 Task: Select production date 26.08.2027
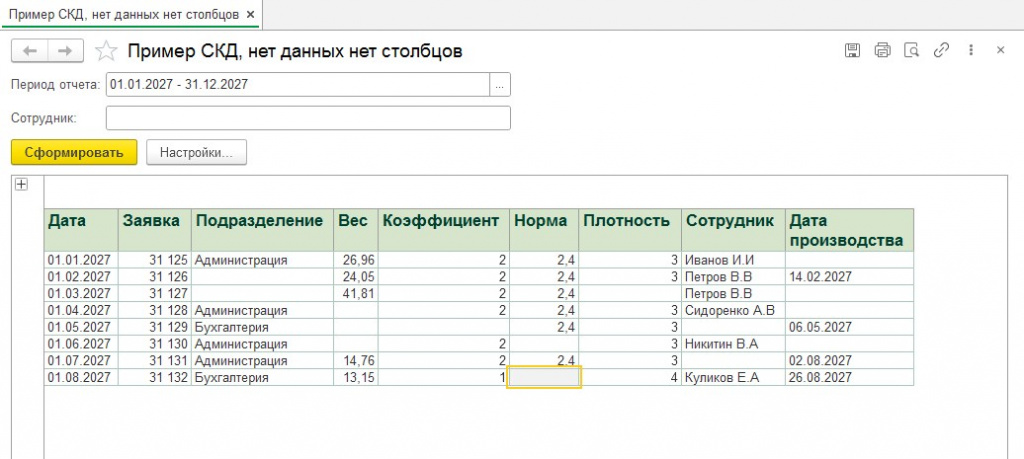click(x=849, y=377)
